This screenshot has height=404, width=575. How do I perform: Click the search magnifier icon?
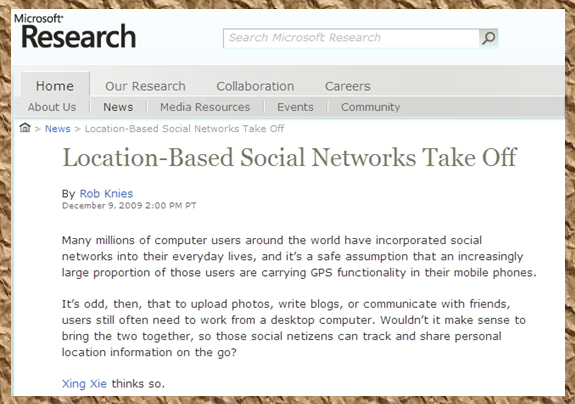488,38
